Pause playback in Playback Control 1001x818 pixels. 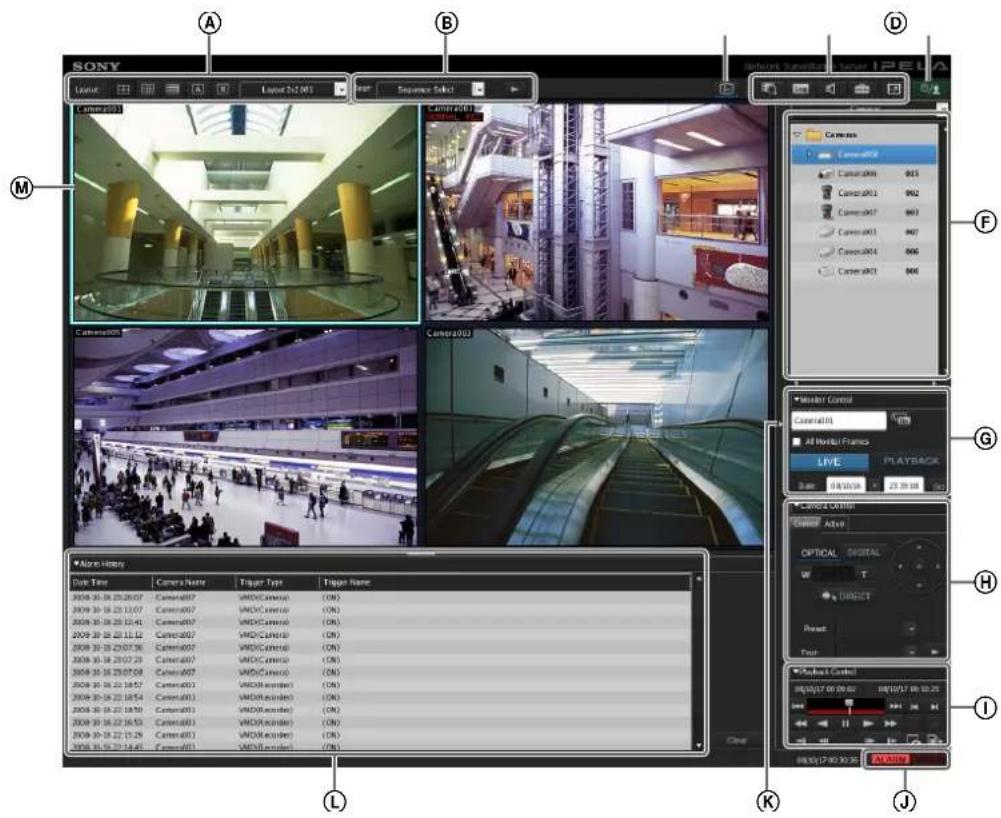coord(845,723)
